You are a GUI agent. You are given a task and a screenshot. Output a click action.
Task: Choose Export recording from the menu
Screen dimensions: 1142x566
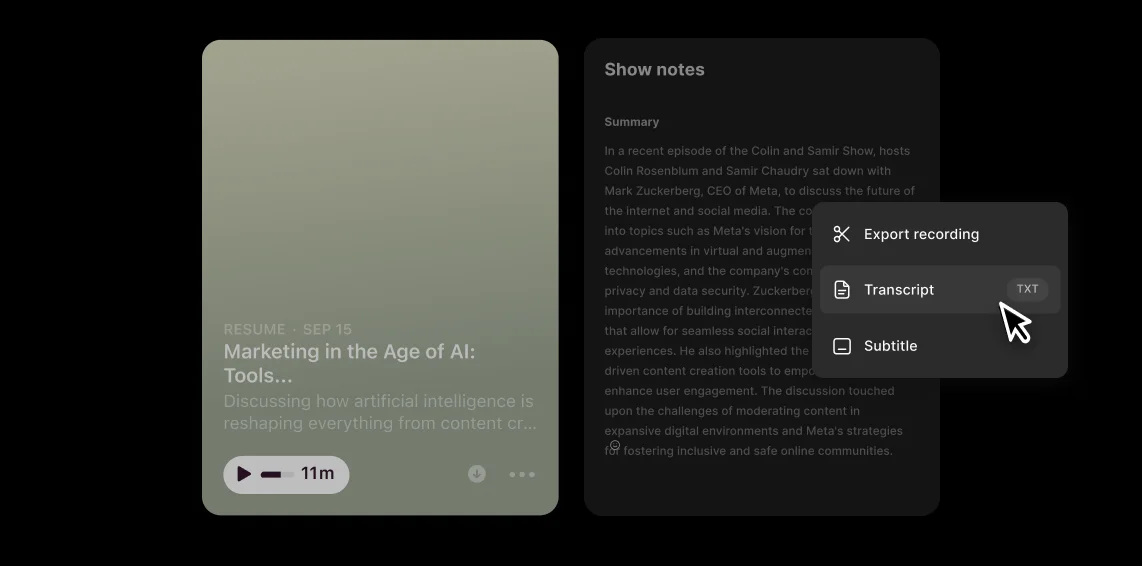coord(940,234)
